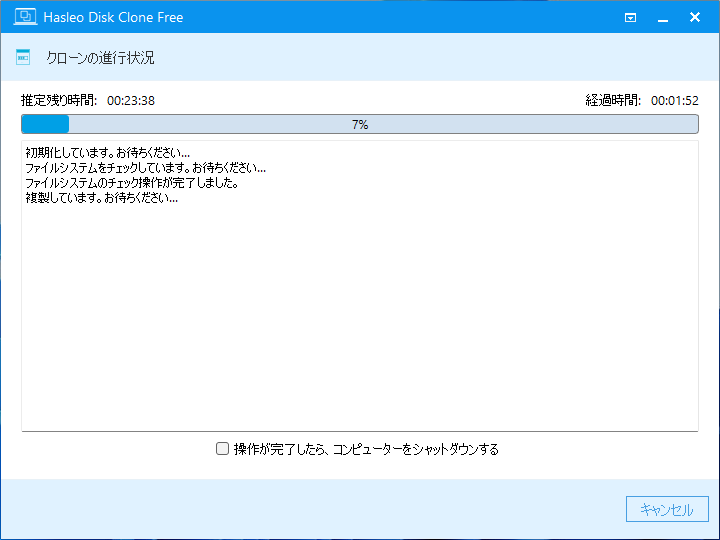Click the 経過時間 label
Screen dimensions: 720x540
[x=613, y=100]
